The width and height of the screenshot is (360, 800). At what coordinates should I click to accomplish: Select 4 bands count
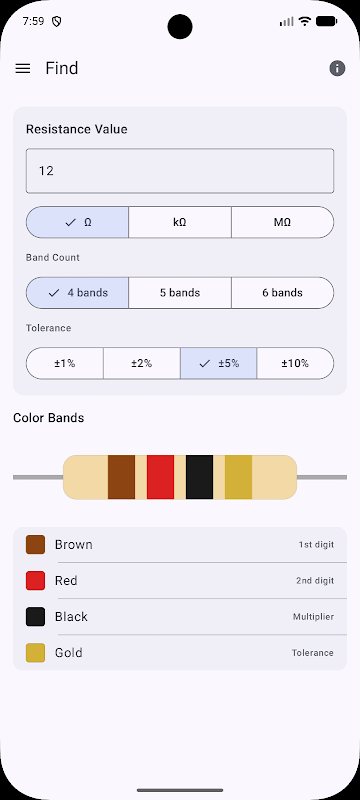[78, 293]
